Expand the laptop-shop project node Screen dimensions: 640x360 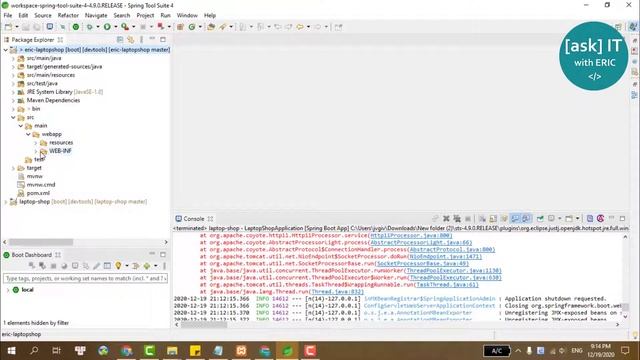6,202
